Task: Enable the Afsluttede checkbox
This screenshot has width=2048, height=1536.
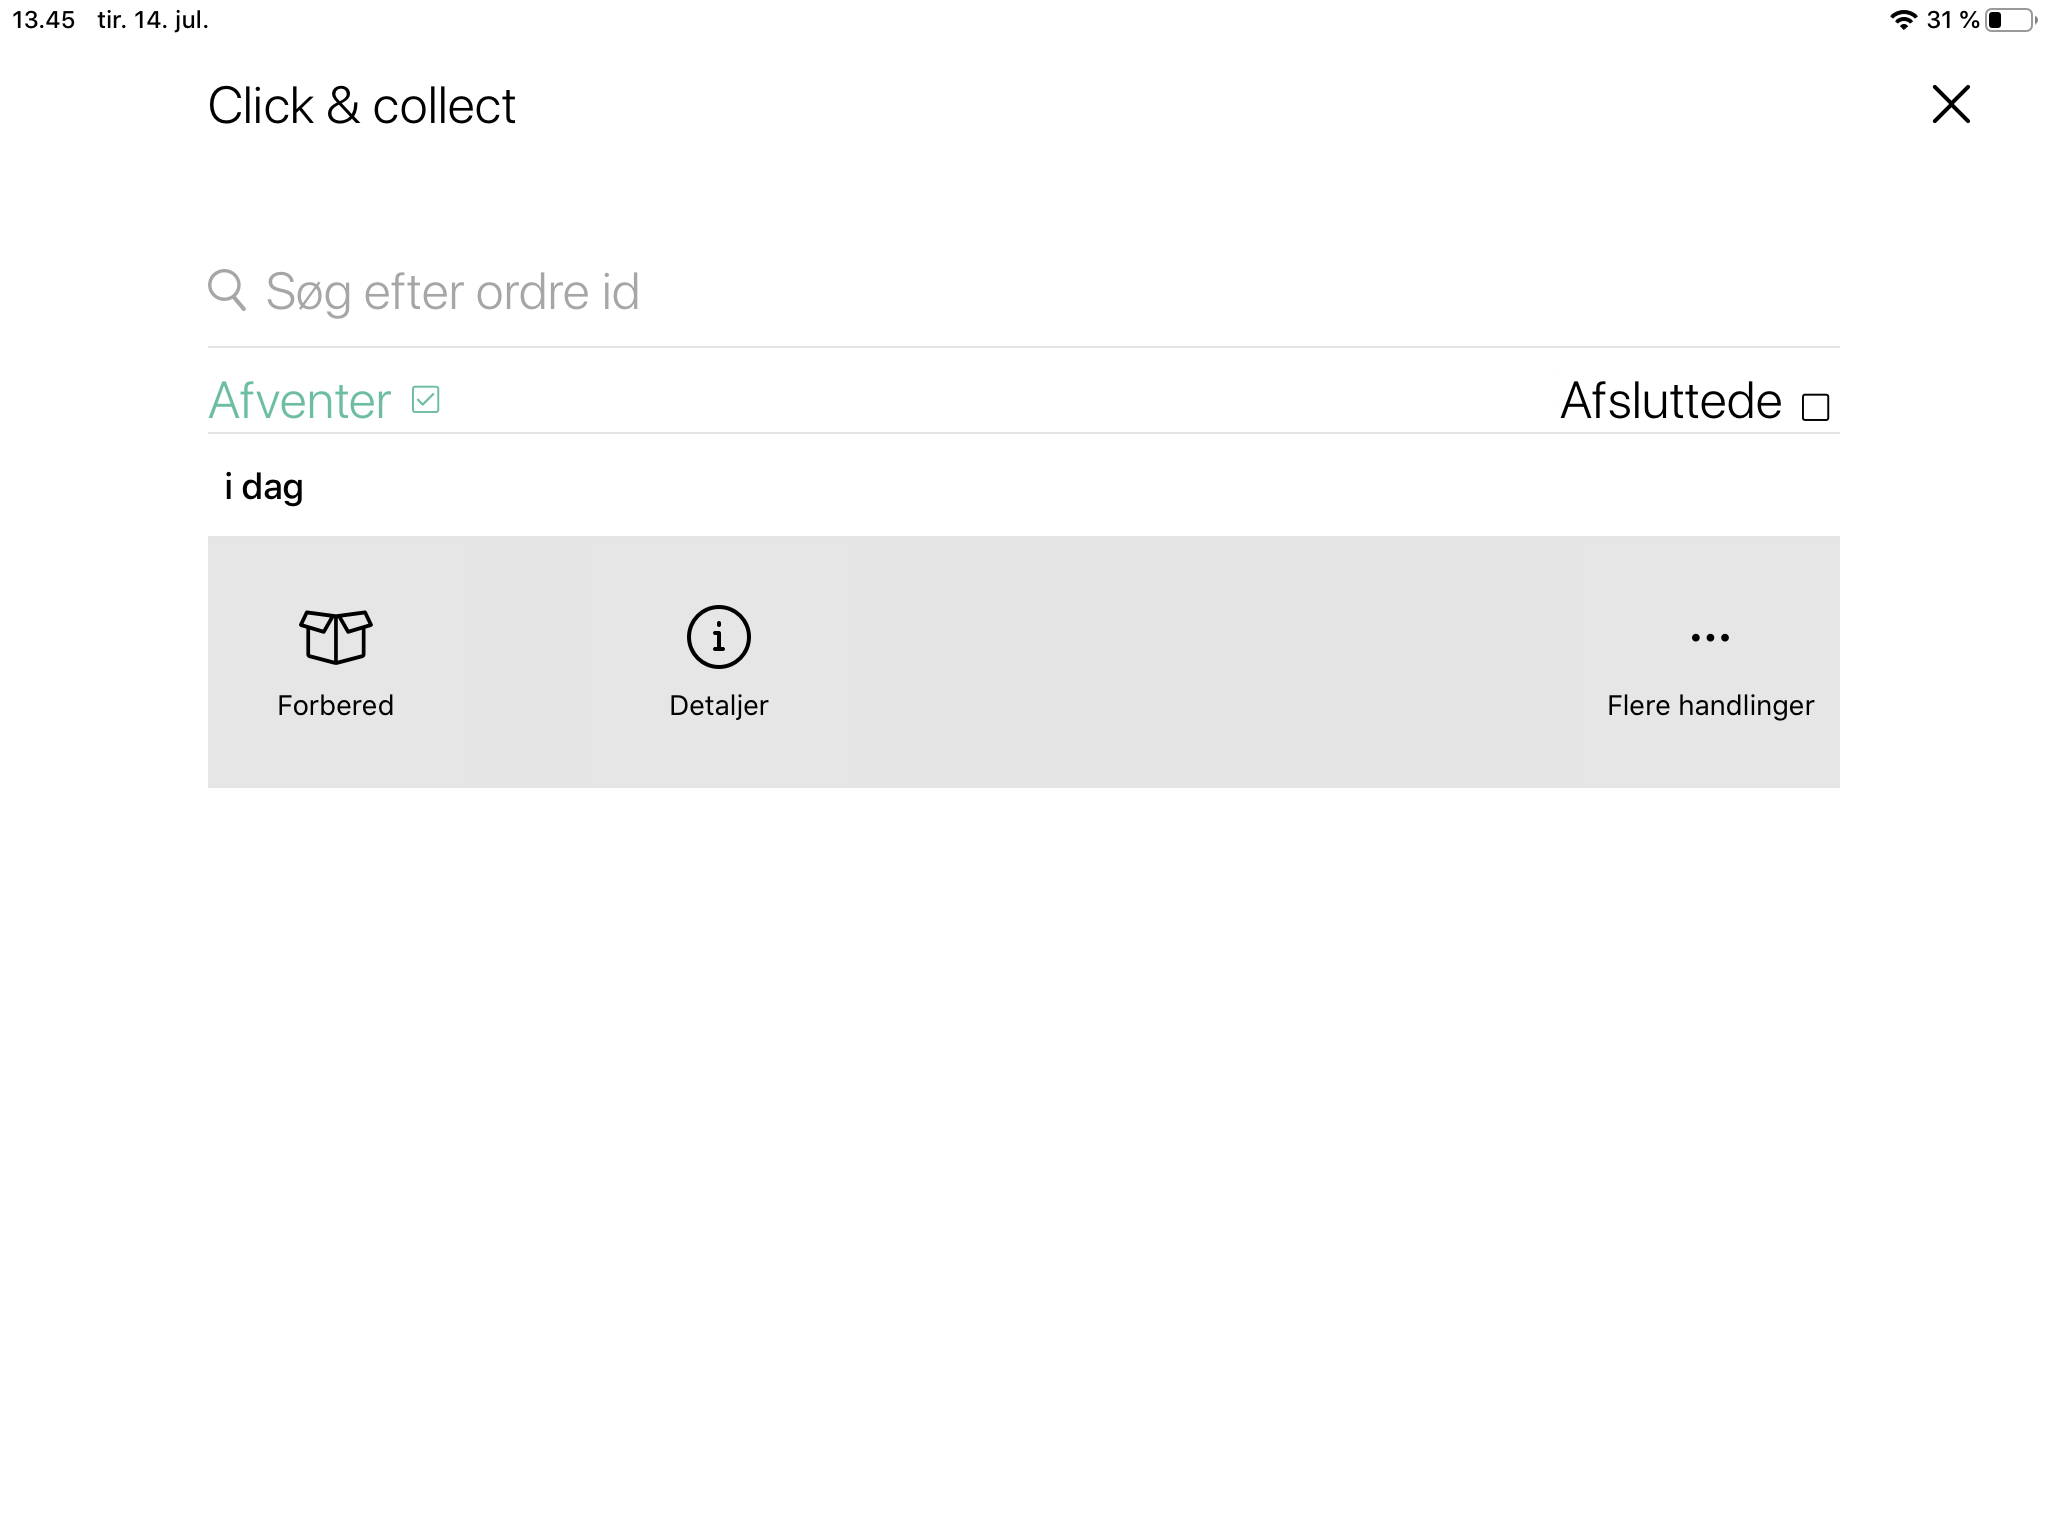Action: 1815,407
